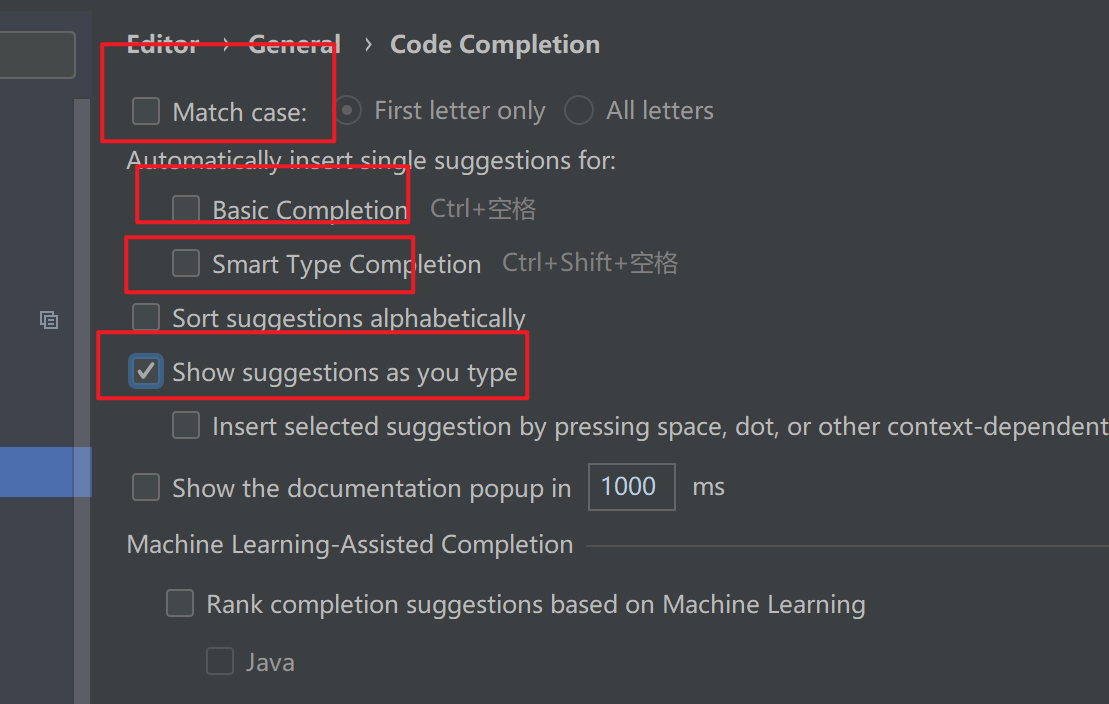Click the search box at top left

(x=38, y=54)
